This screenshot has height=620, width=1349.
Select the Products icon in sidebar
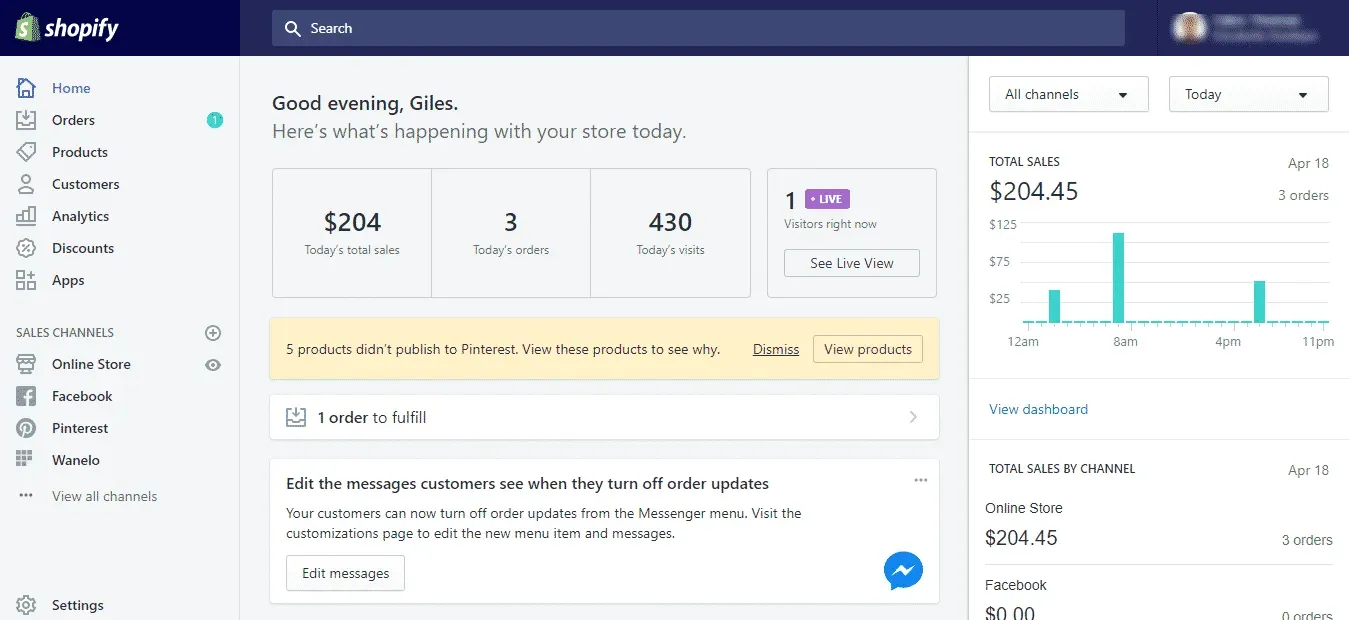[x=26, y=152]
